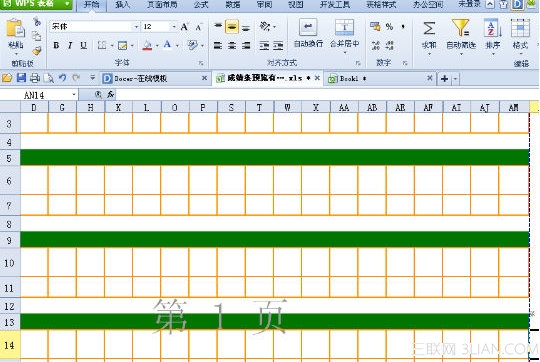Click the cell borders icon
Viewport: 540px width, 362px height.
(x=102, y=45)
